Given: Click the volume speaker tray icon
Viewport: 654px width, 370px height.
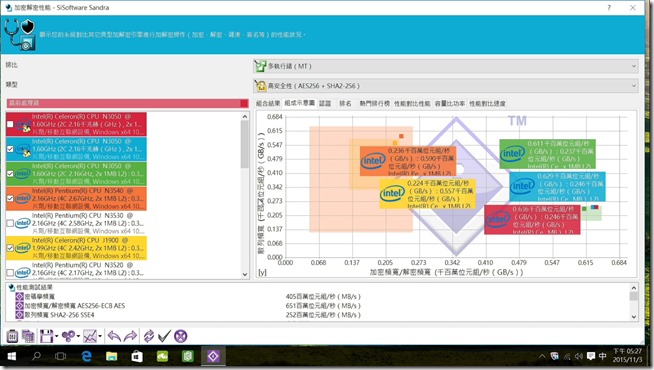Looking at the screenshot, I should [579, 356].
